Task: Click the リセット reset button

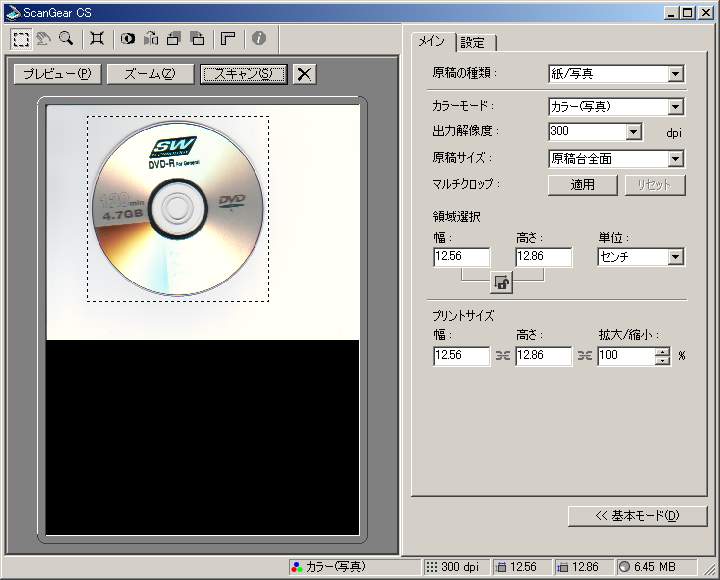Action: pos(655,185)
